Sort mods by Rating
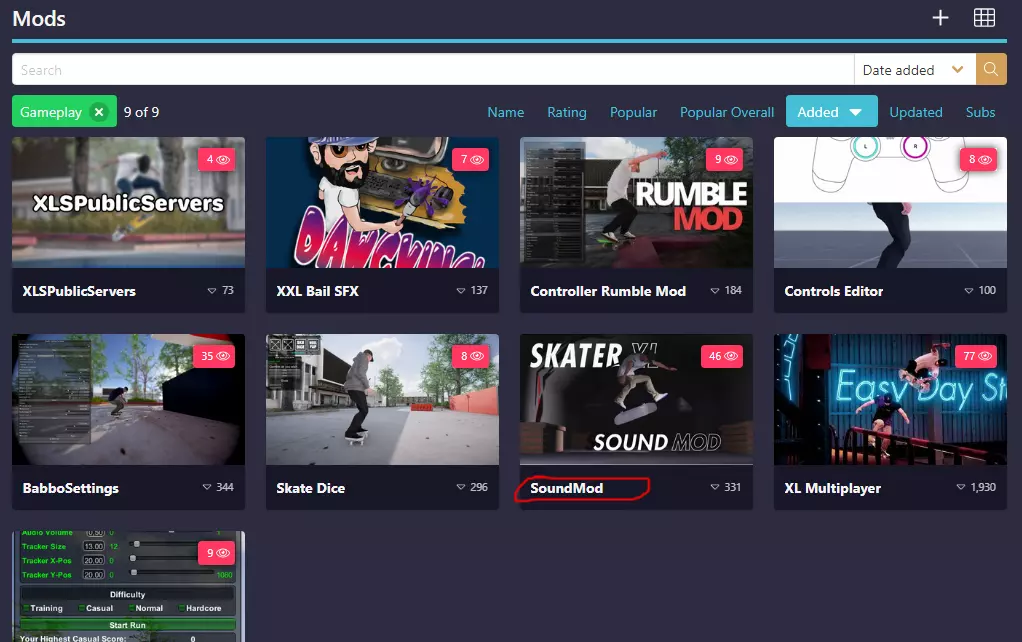The image size is (1022, 642). 566,112
